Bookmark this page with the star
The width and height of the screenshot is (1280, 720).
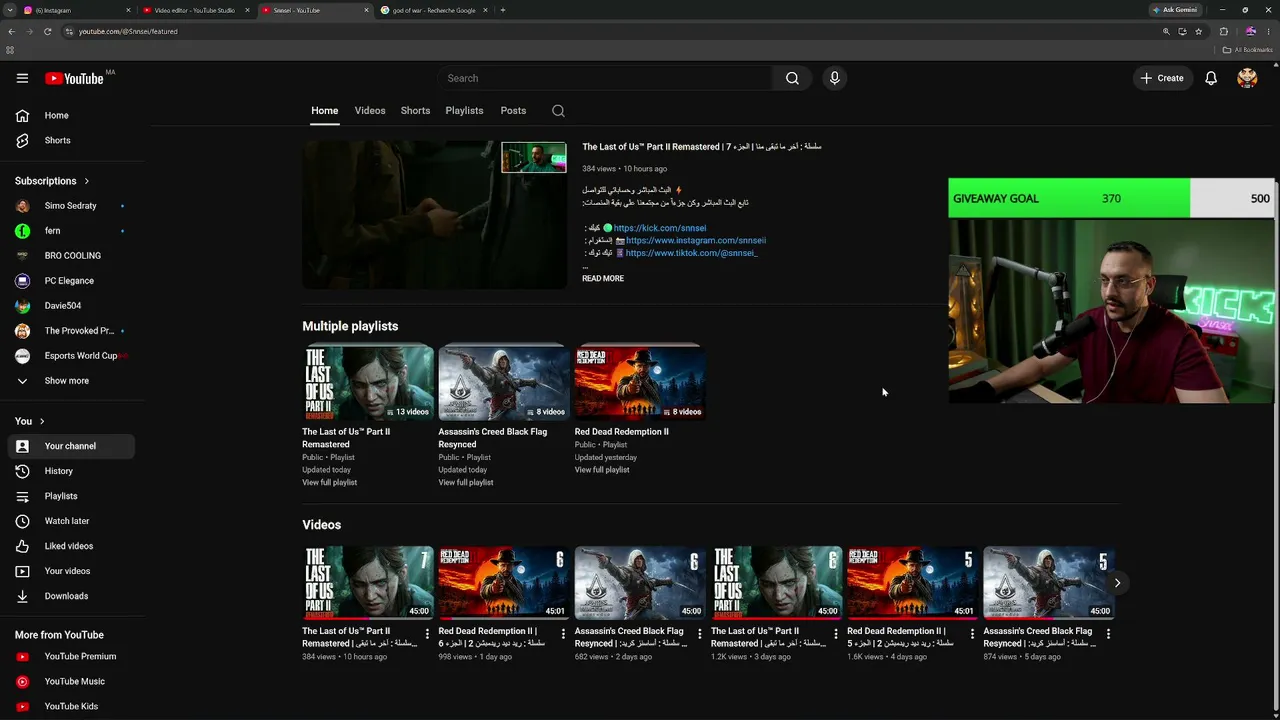pos(1198,31)
